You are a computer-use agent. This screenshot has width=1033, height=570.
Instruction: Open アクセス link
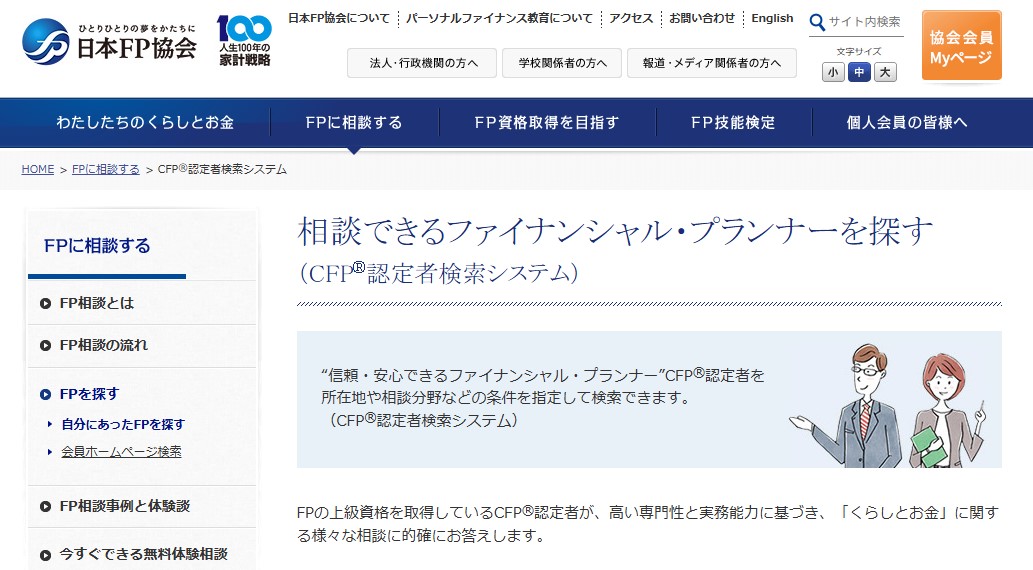631,18
